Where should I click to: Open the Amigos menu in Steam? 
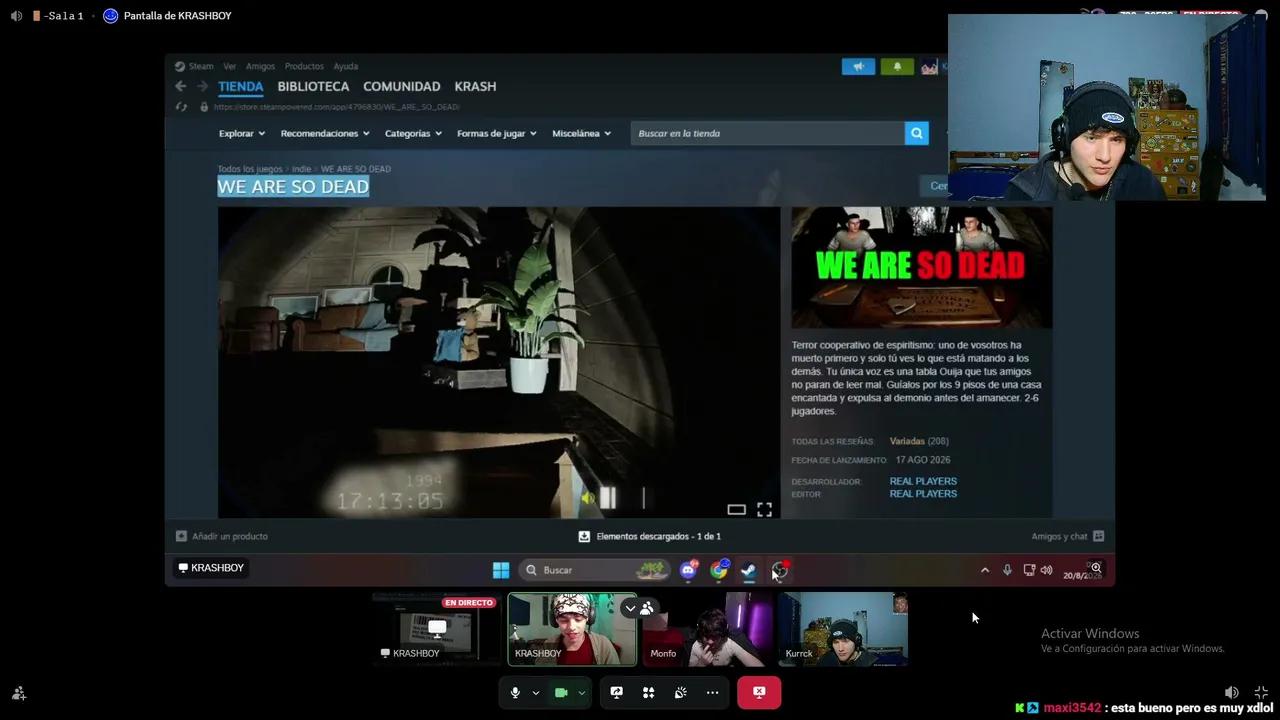(x=260, y=66)
